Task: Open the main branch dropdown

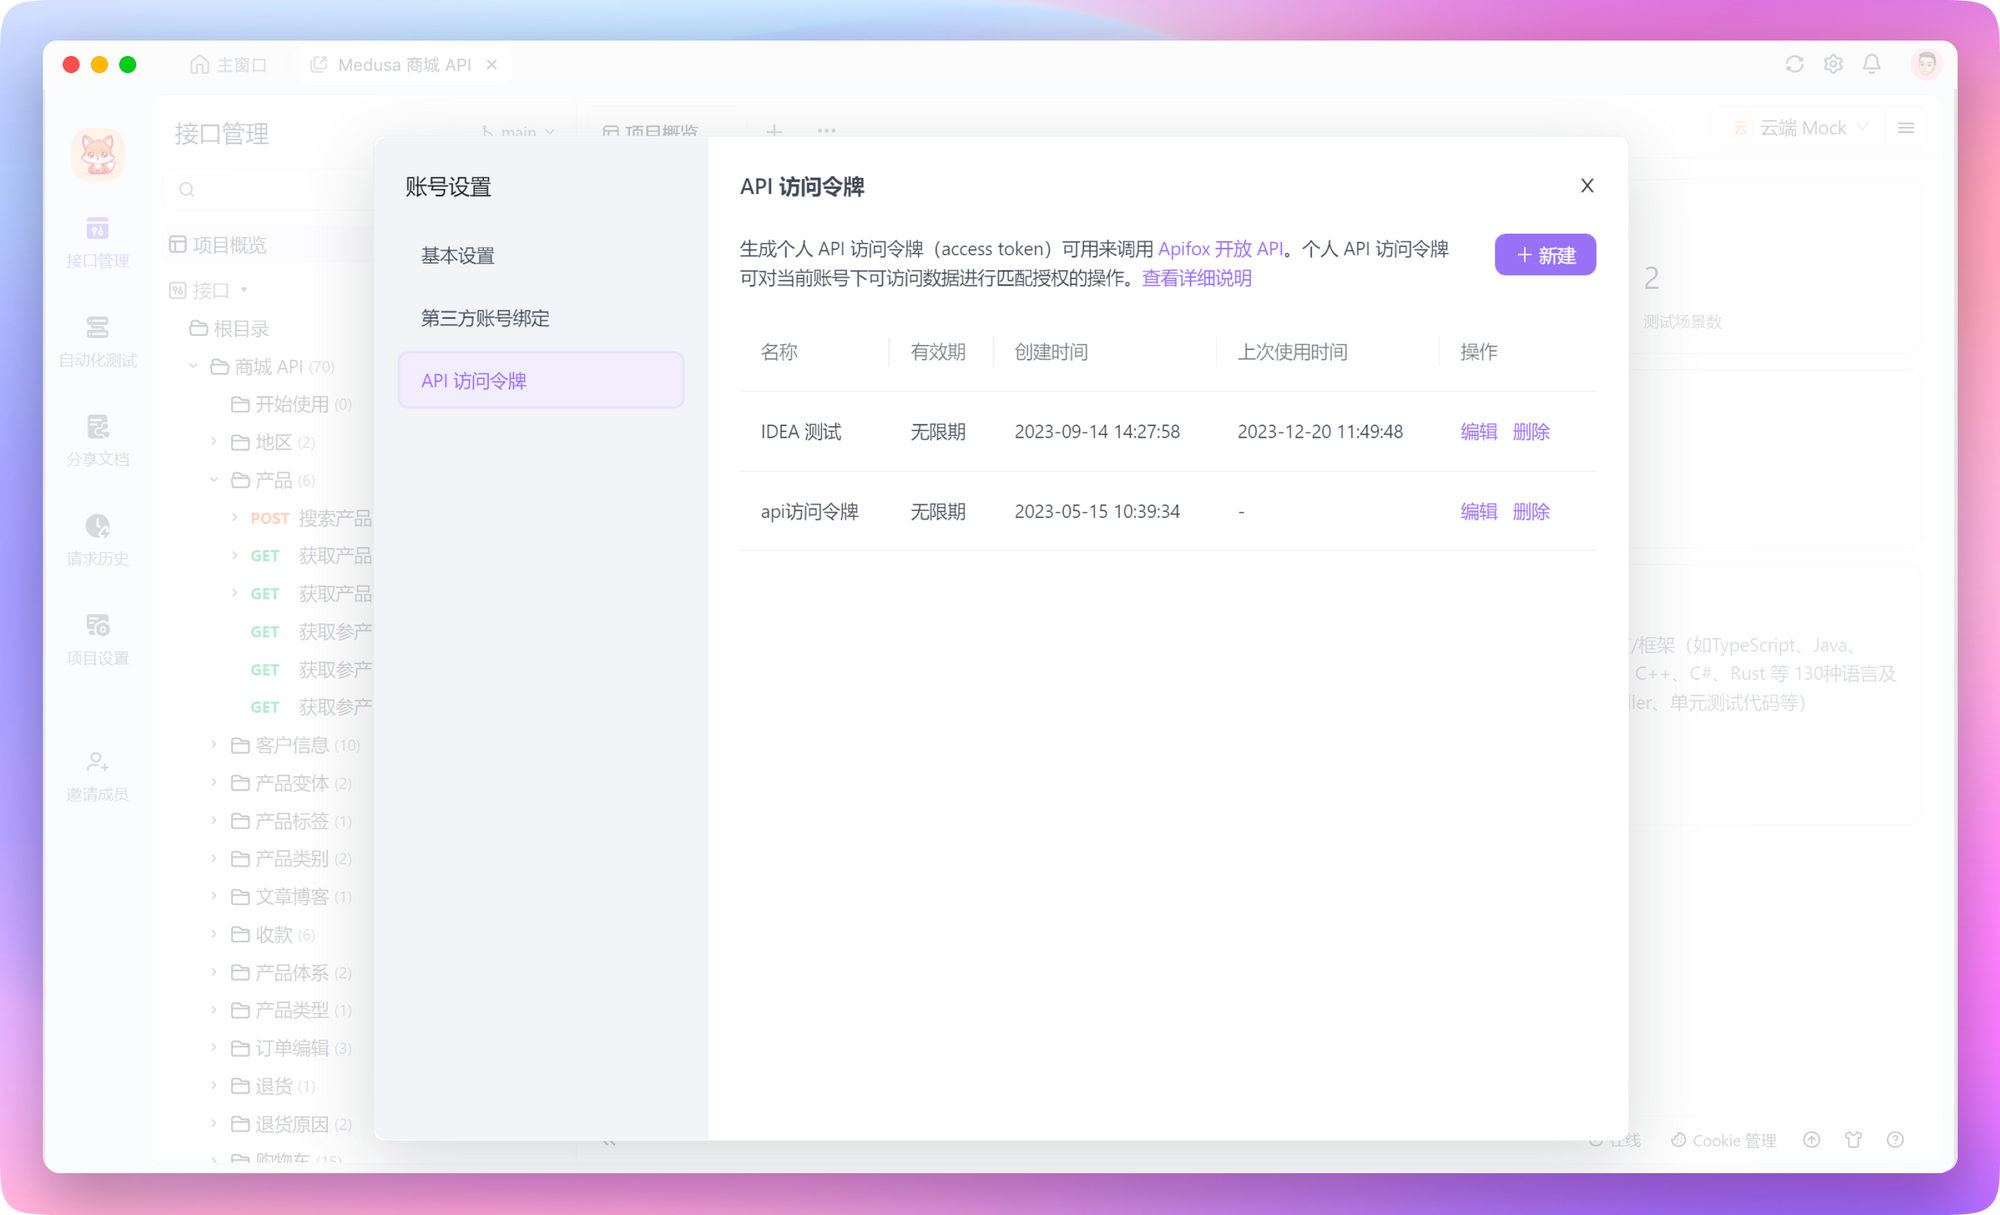Action: pyautogui.click(x=518, y=131)
